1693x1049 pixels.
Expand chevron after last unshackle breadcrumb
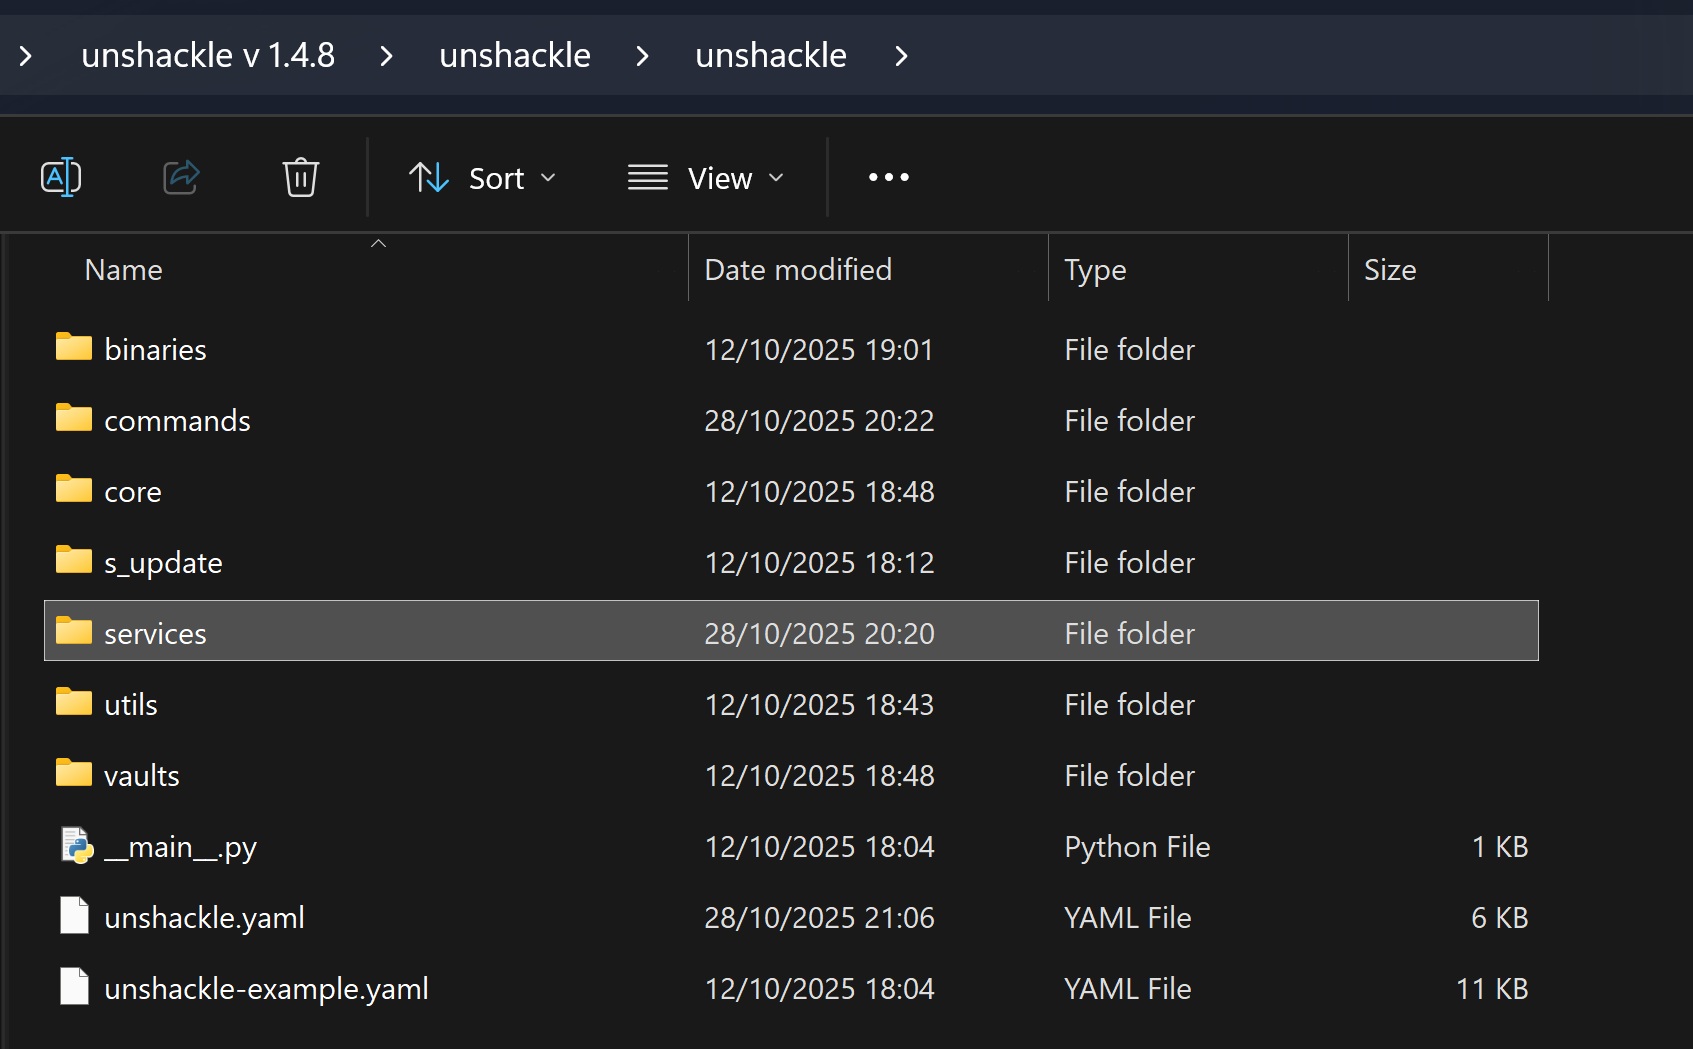901,56
